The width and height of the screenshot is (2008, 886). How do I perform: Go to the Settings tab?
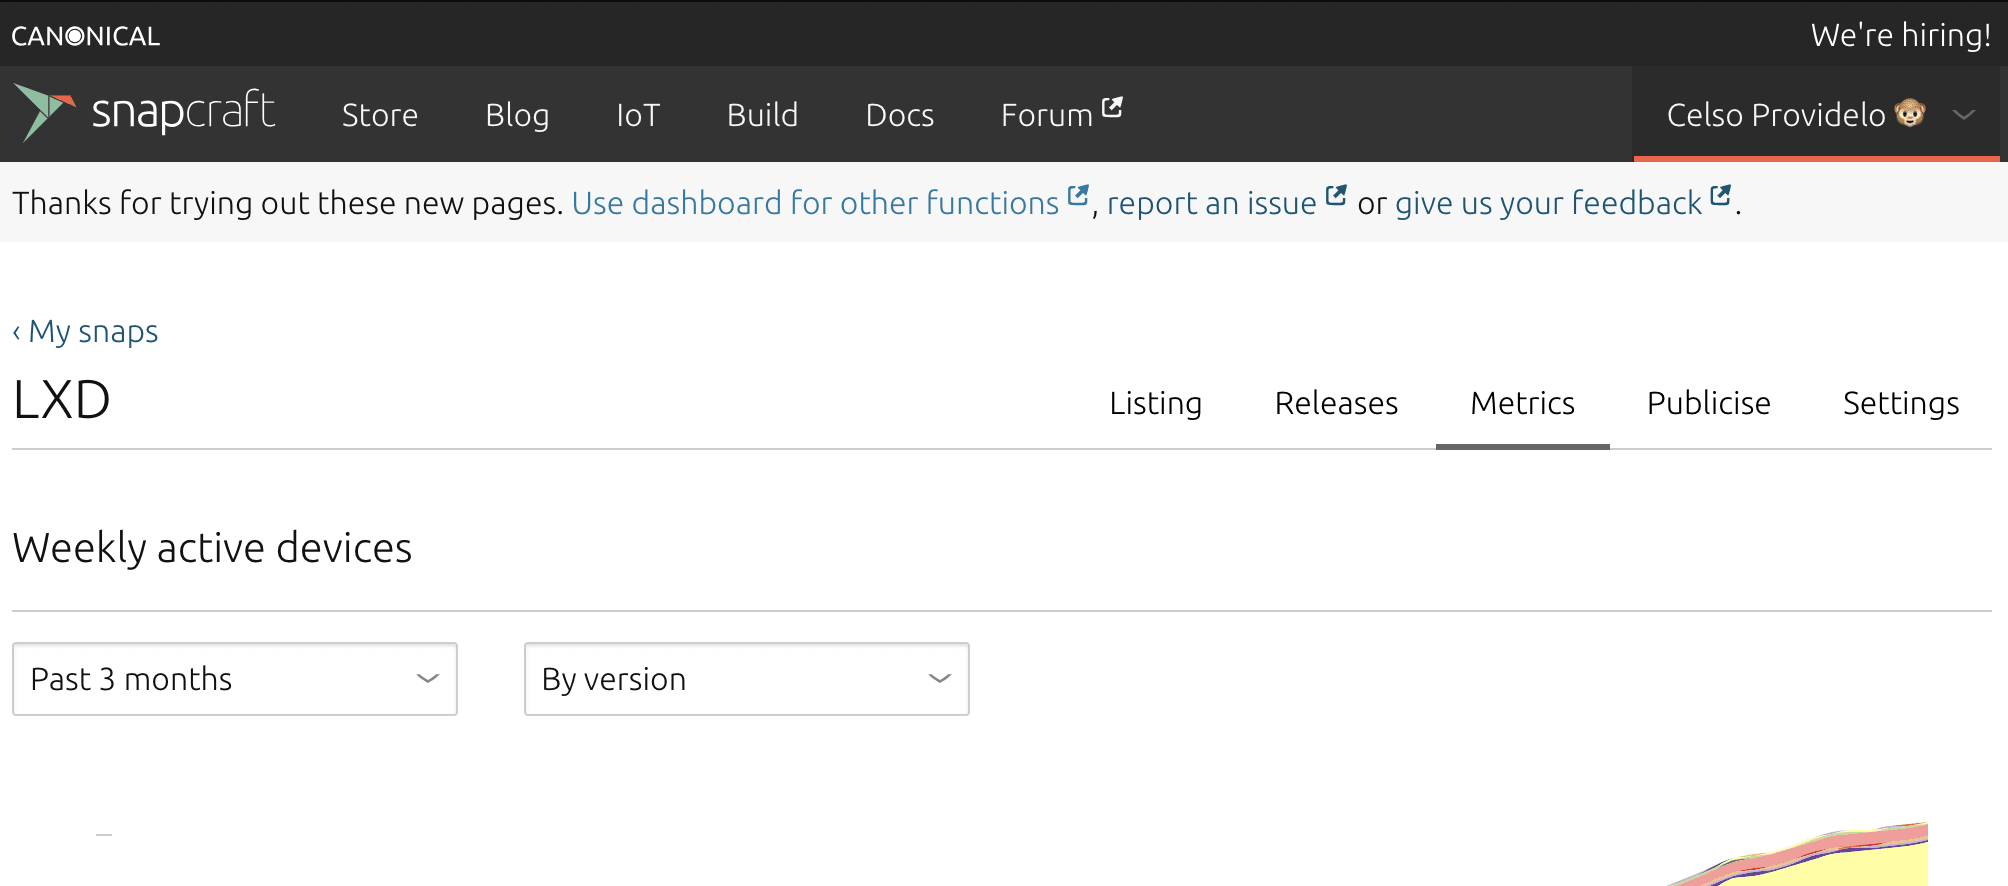pos(1900,403)
